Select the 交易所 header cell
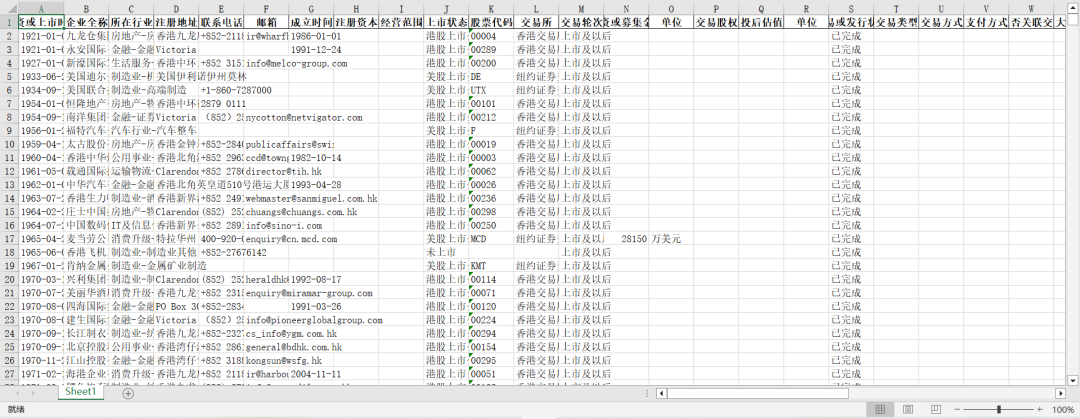This screenshot has height=419, width=1080. (x=536, y=22)
